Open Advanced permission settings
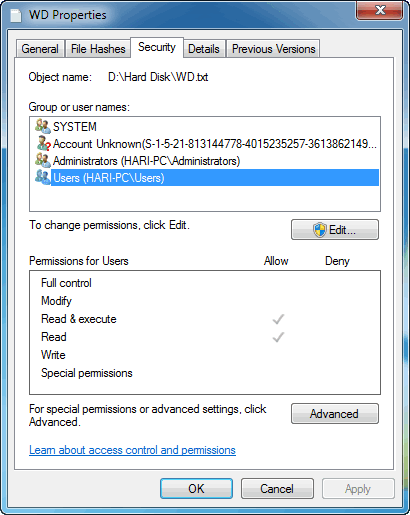Image resolution: width=410 pixels, height=515 pixels. 335,414
